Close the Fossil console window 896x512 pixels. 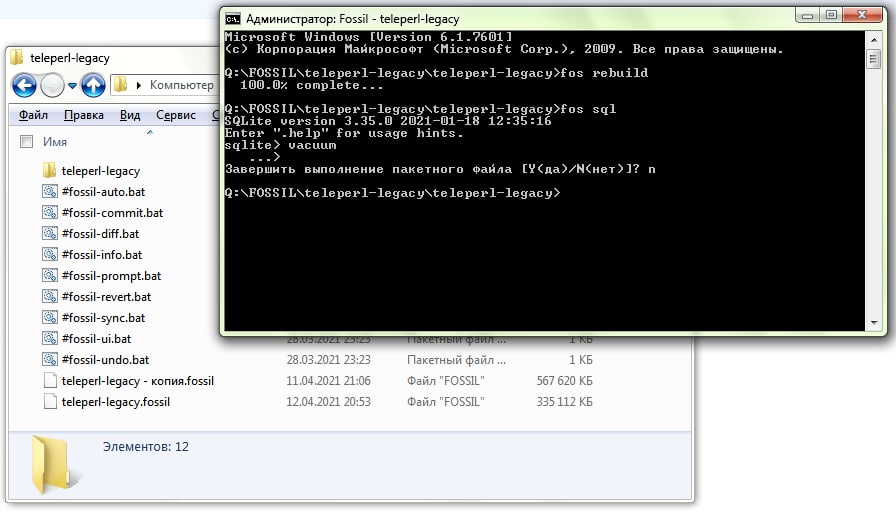862,15
